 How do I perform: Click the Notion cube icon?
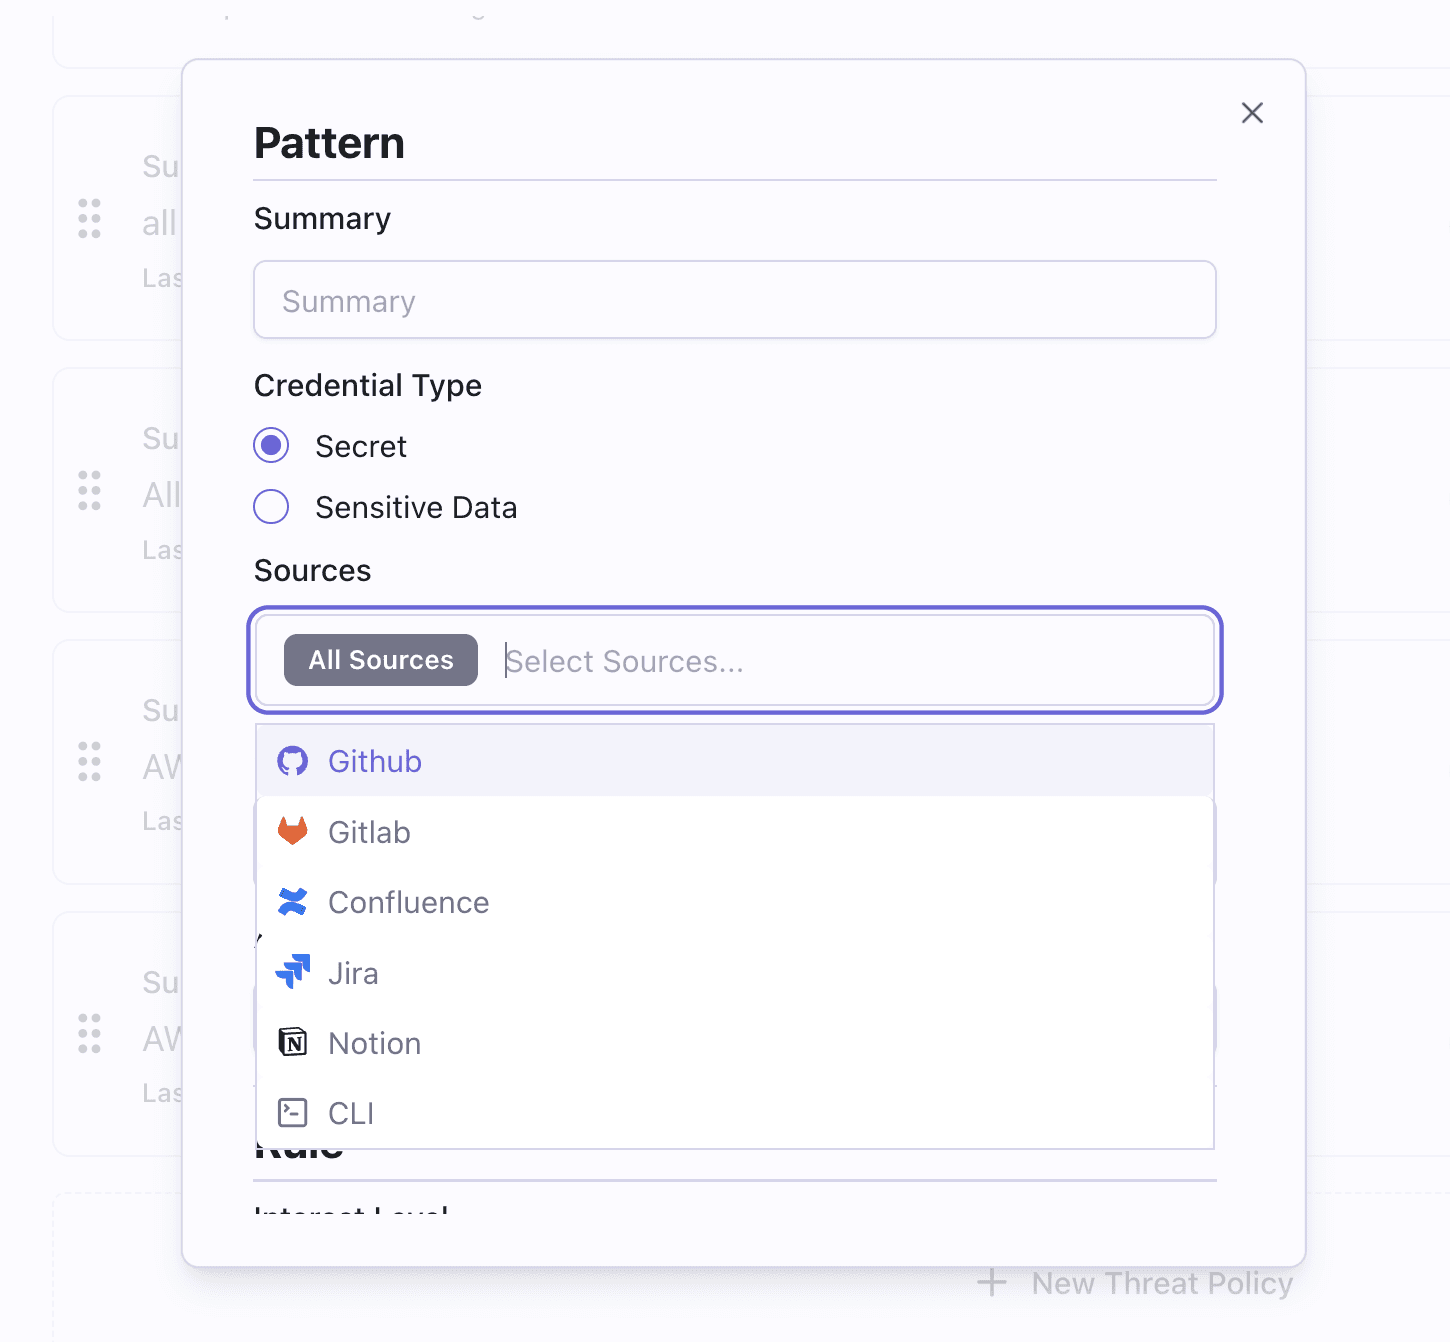[292, 1042]
